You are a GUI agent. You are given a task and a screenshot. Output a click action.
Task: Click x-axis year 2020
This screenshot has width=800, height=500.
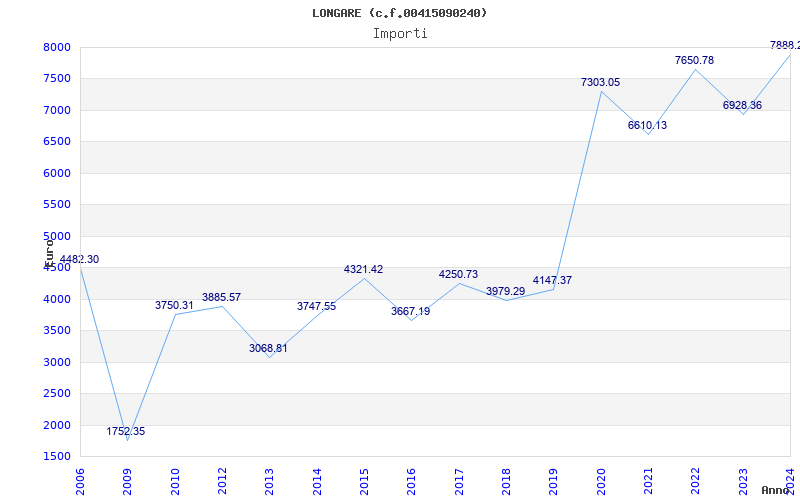point(601,481)
